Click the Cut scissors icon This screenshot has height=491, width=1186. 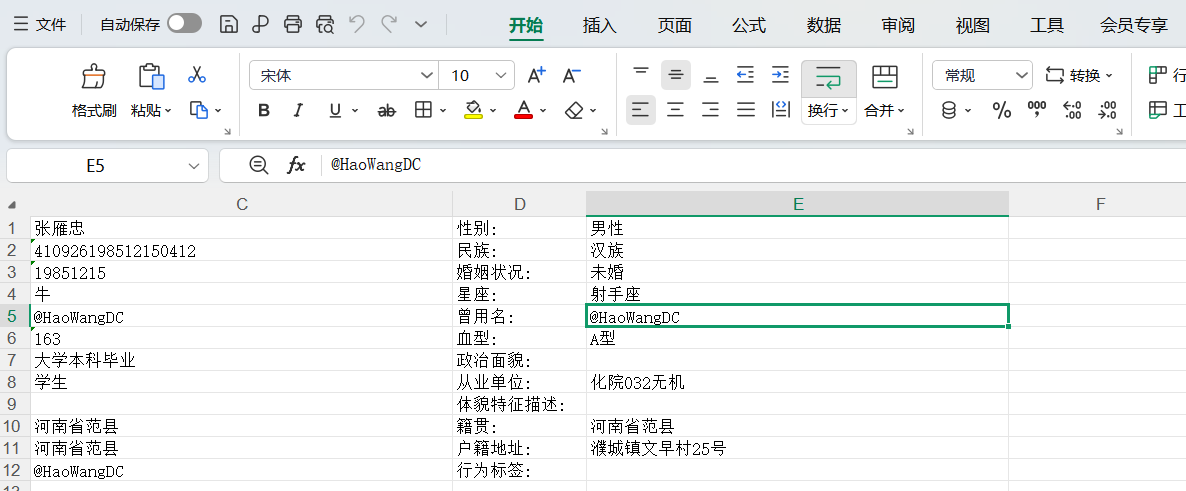point(197,75)
